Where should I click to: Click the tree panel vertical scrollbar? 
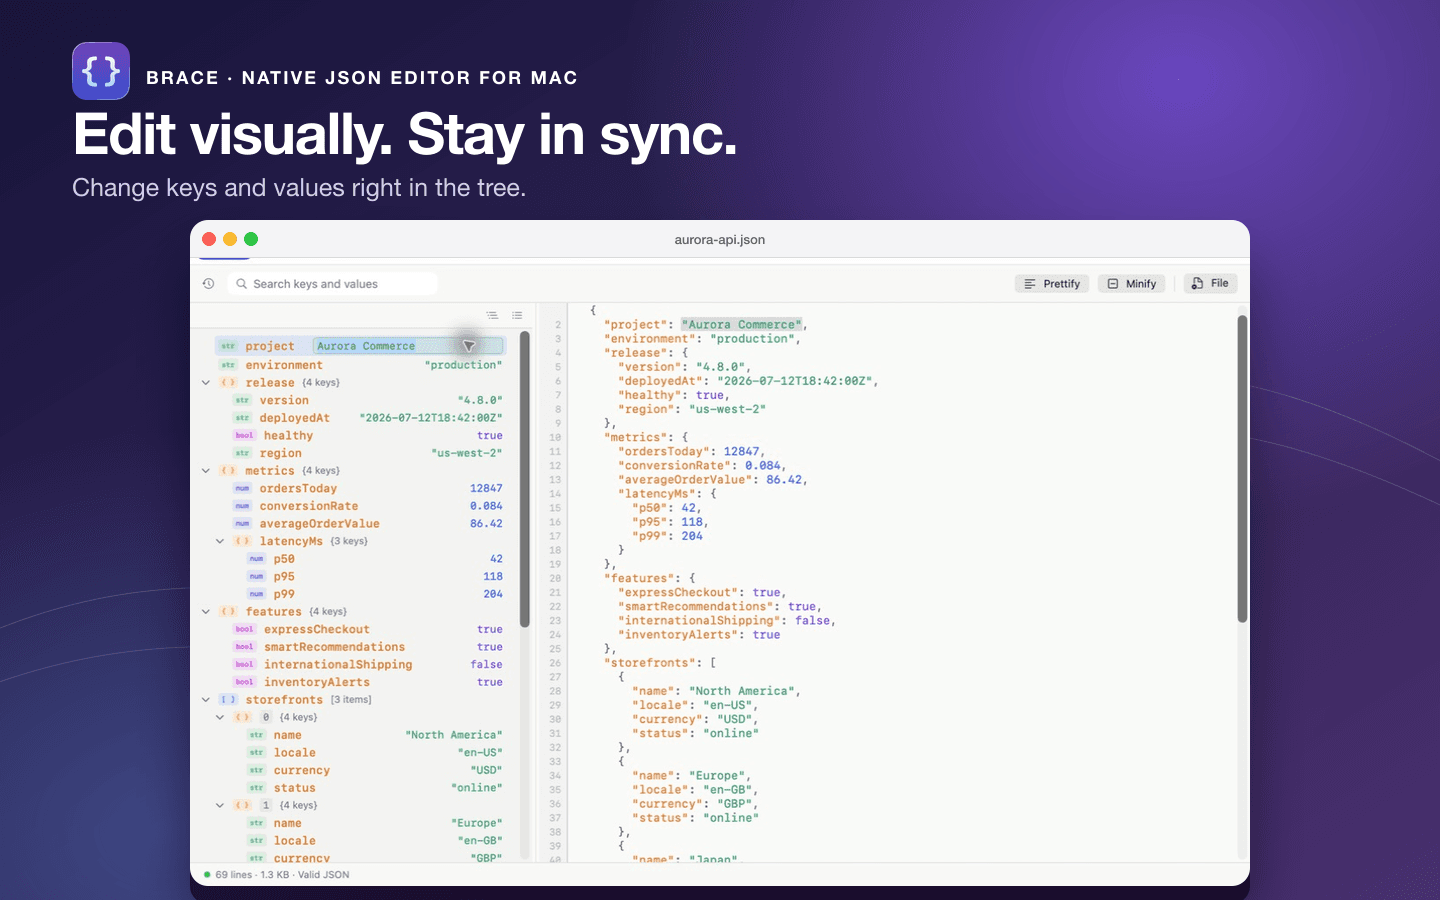coord(525,478)
